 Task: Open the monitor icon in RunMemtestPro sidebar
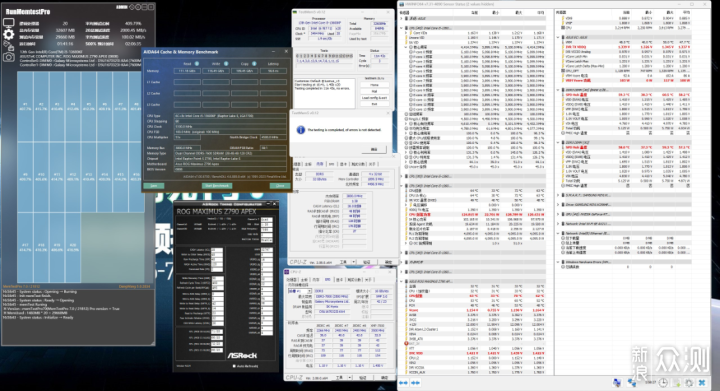point(8,22)
